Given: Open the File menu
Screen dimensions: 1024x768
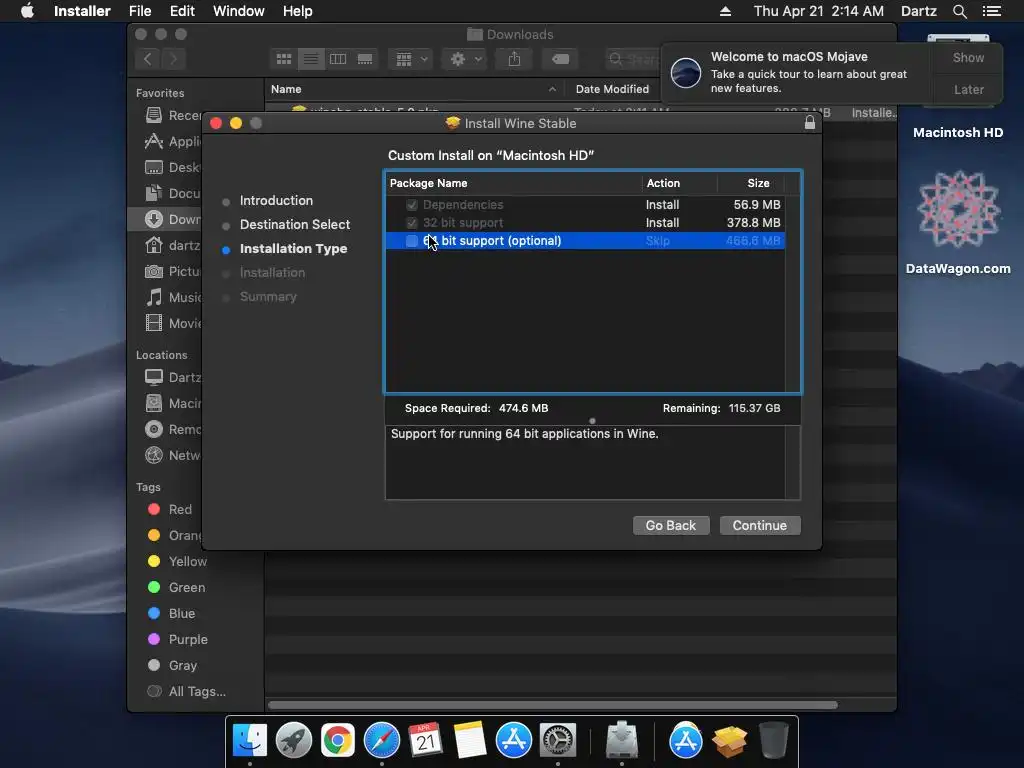Looking at the screenshot, I should click(140, 11).
